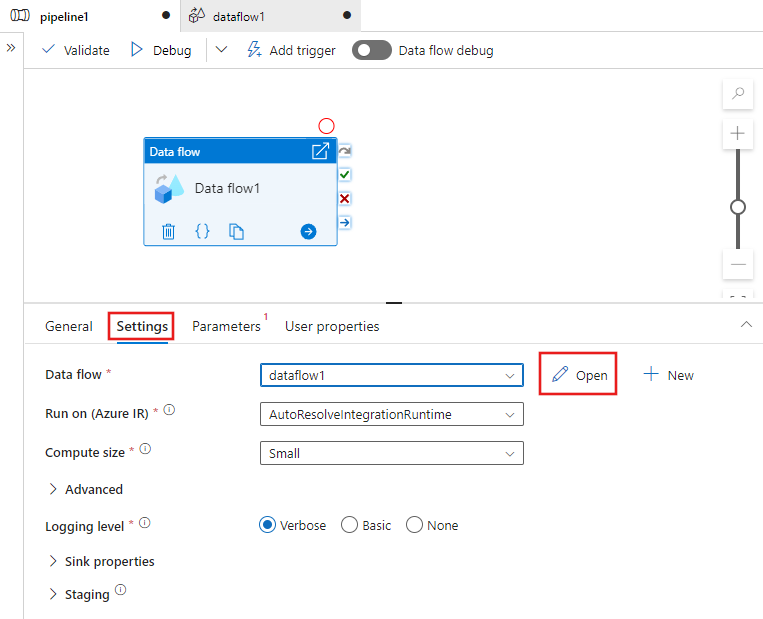
Task: Open the User properties tab
Action: pyautogui.click(x=332, y=327)
